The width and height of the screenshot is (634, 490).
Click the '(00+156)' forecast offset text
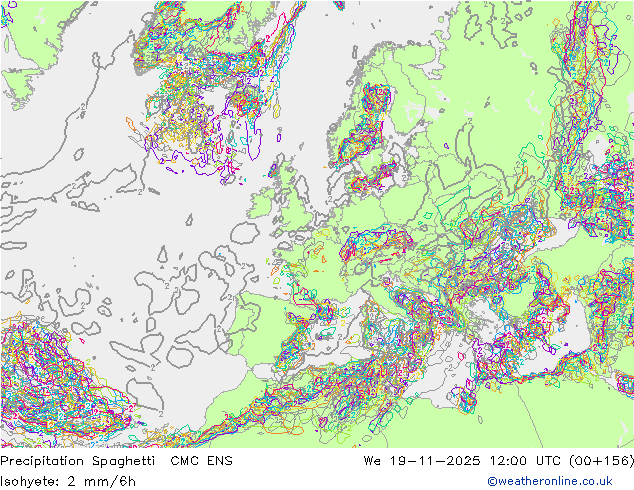[x=601, y=460]
